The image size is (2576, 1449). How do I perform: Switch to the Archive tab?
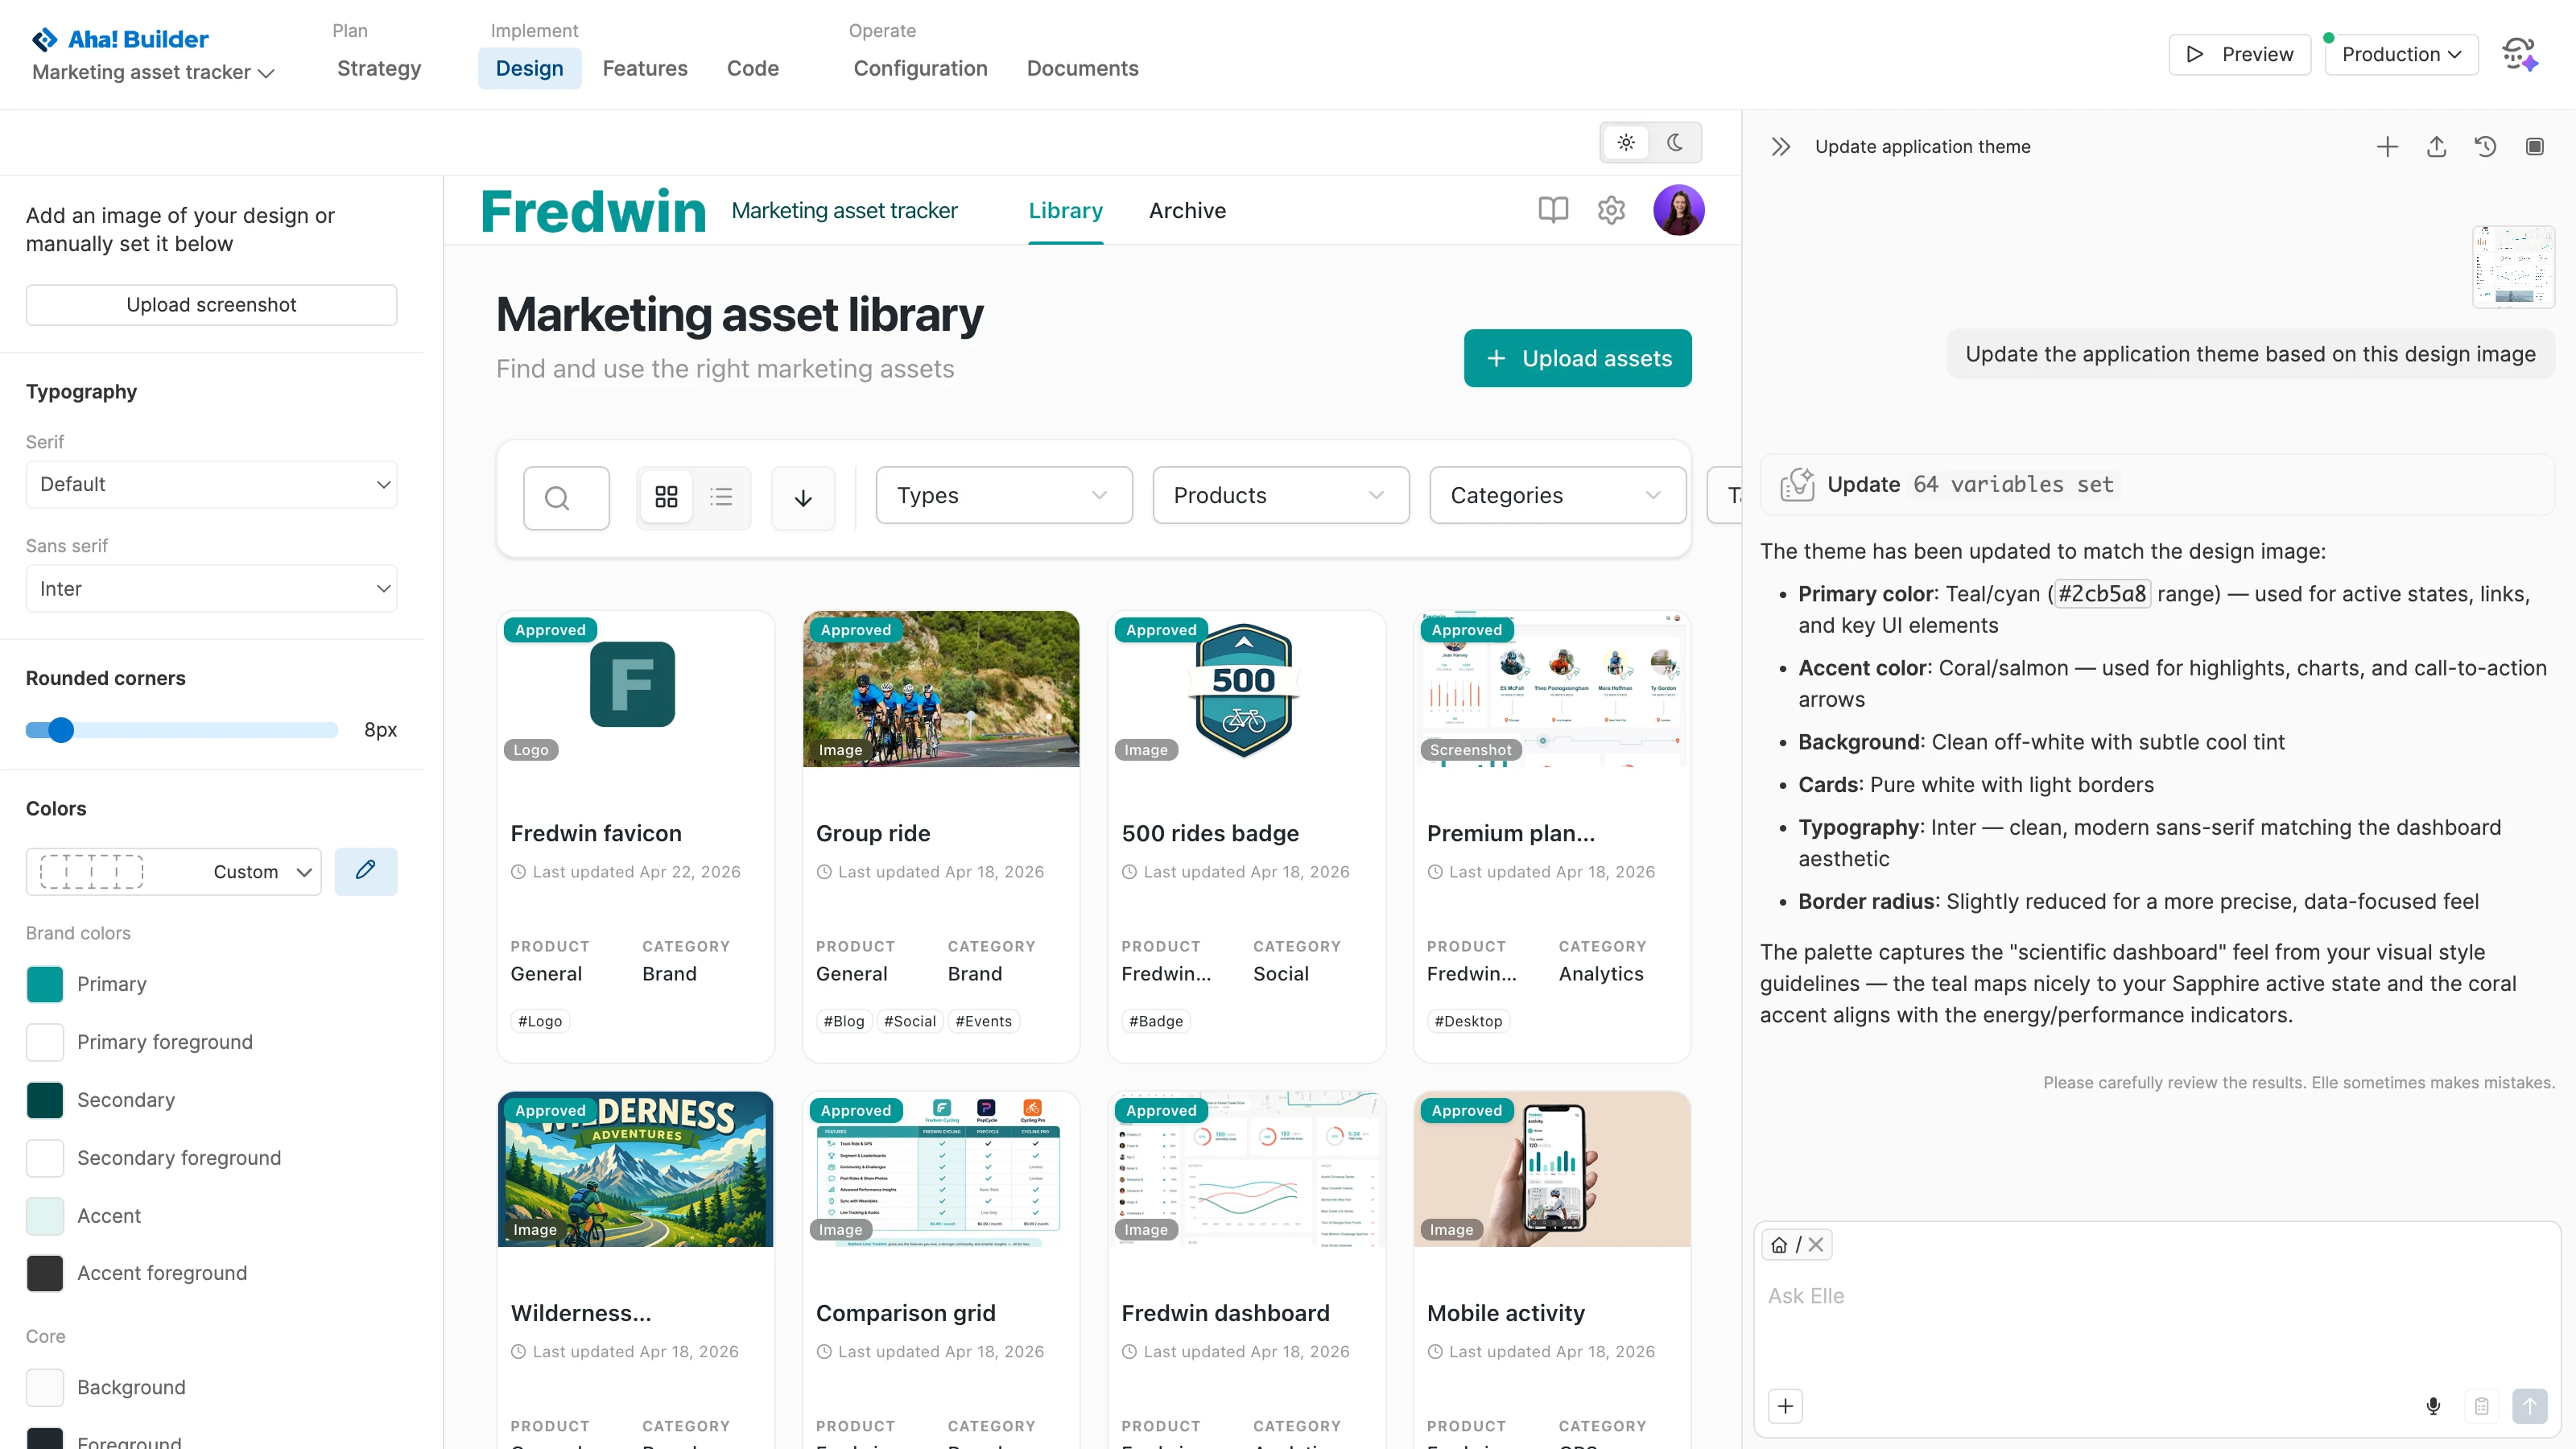click(x=1187, y=211)
